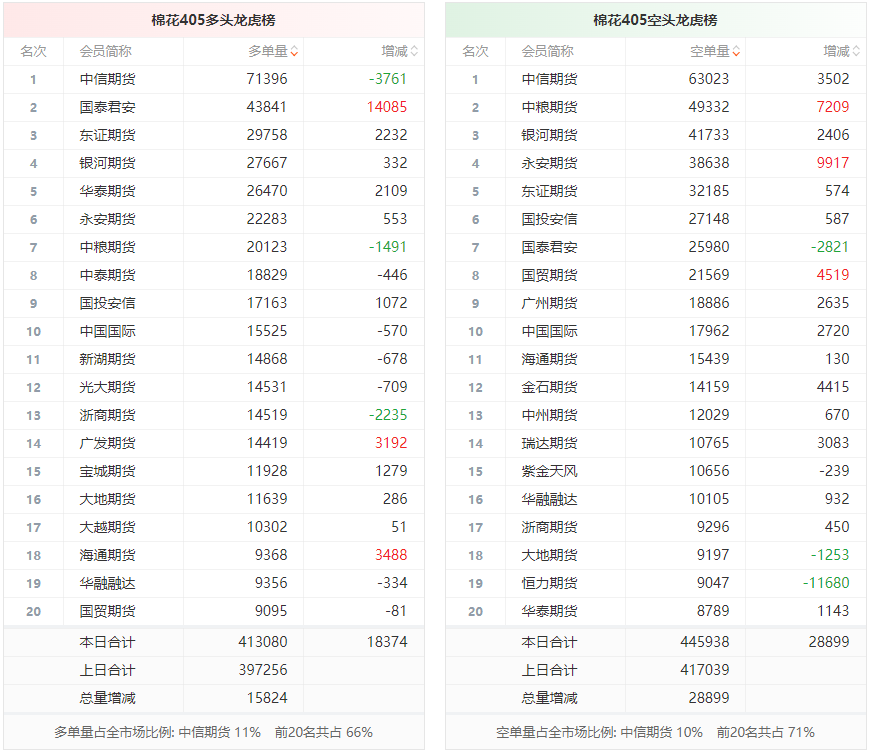The width and height of the screenshot is (870, 753).
Task: Select 中粮期货 in short table rank 2
Action: click(x=549, y=107)
